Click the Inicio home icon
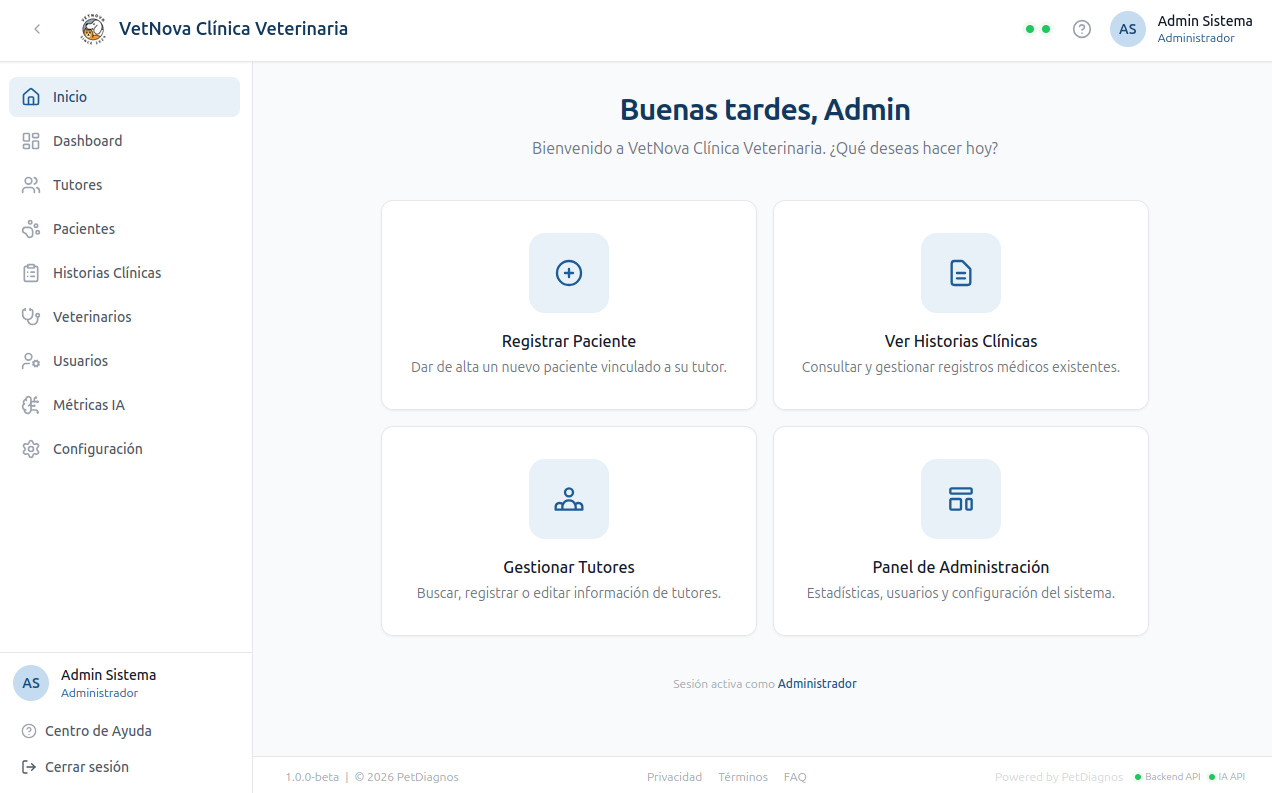 31,97
